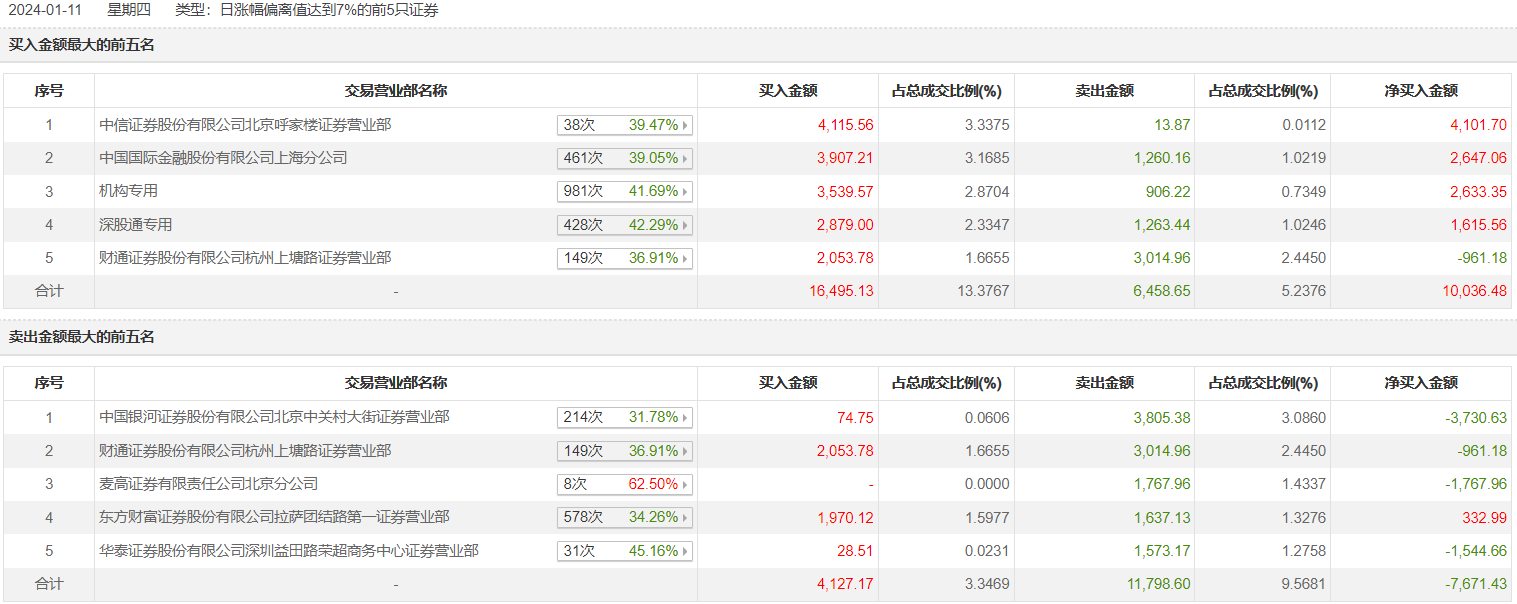The height and width of the screenshot is (604, 1517).
Task: Click 卖出金额 header in sell table
Action: pos(1104,383)
